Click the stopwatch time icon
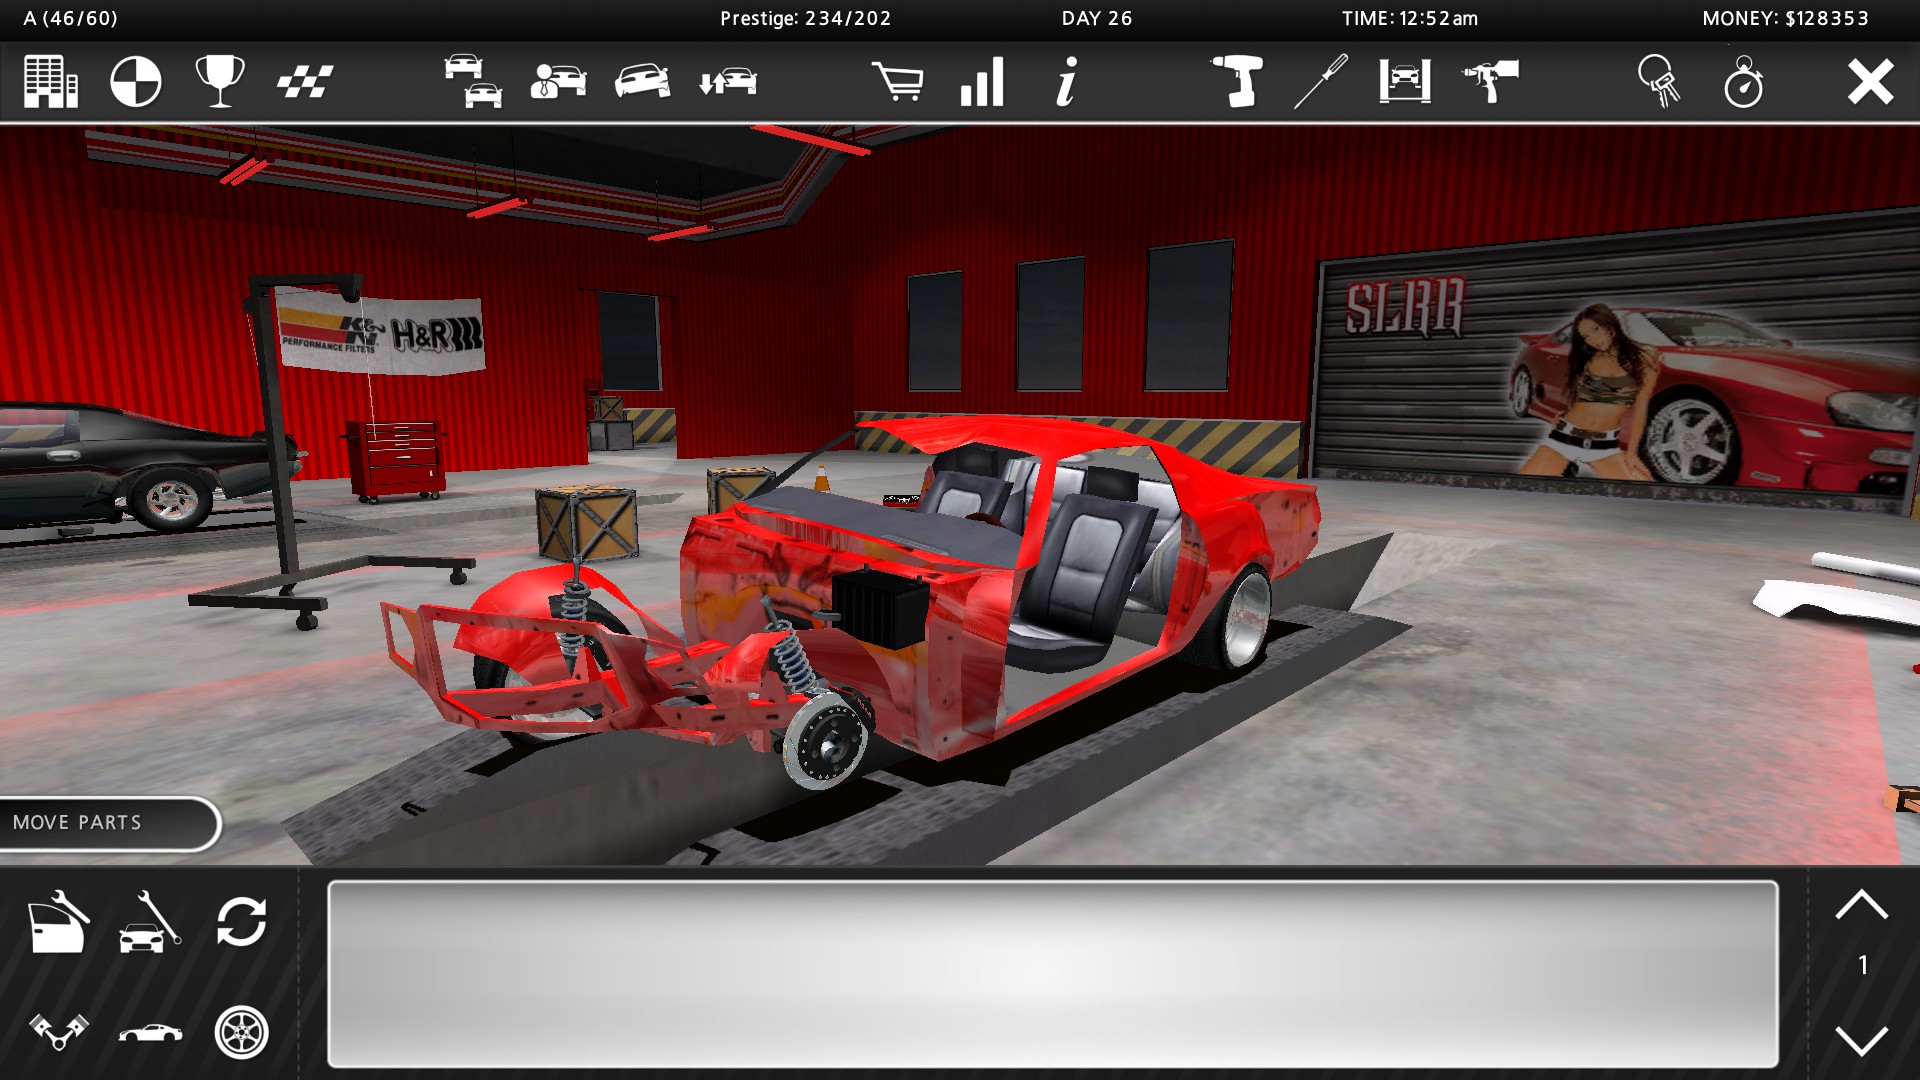The width and height of the screenshot is (1920, 1080). point(1744,82)
